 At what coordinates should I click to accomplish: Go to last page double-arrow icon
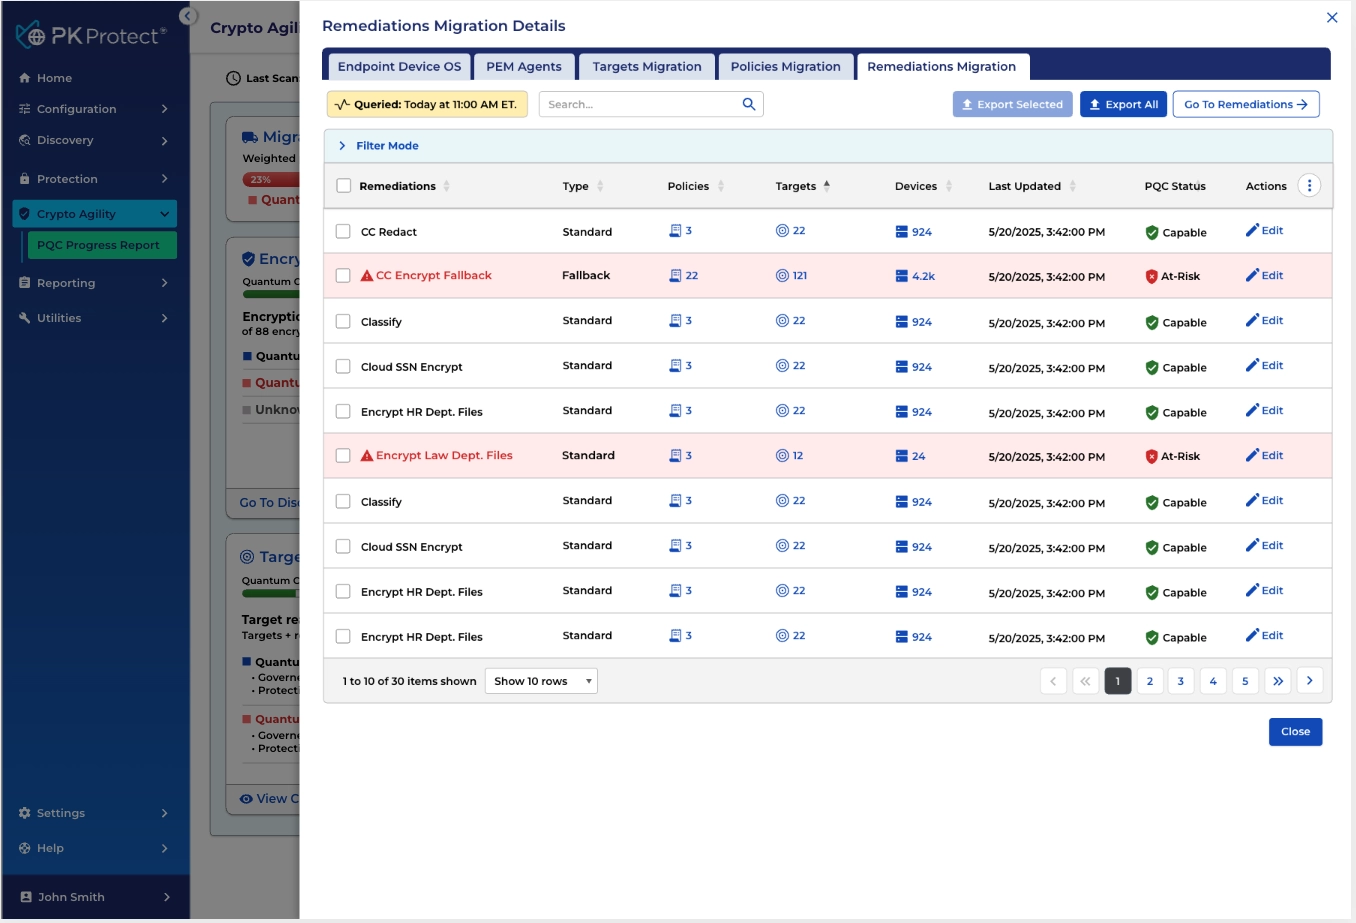click(1278, 681)
